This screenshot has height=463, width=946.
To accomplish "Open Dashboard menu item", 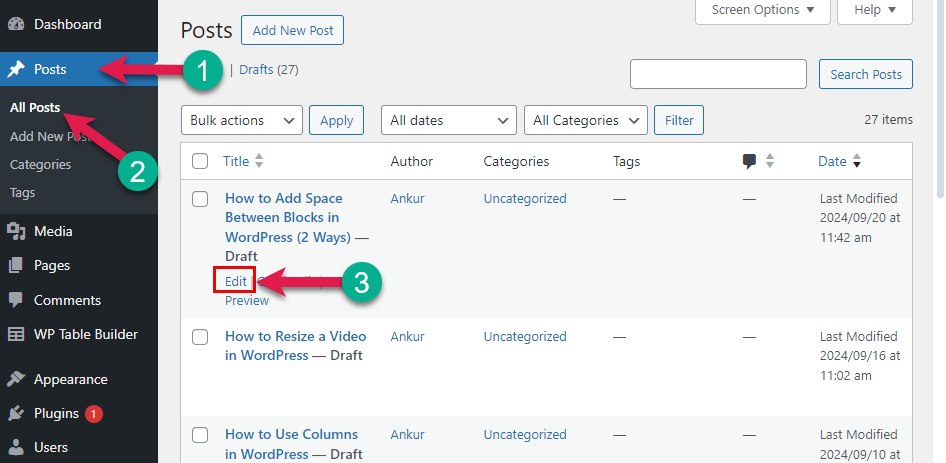I will point(79,24).
